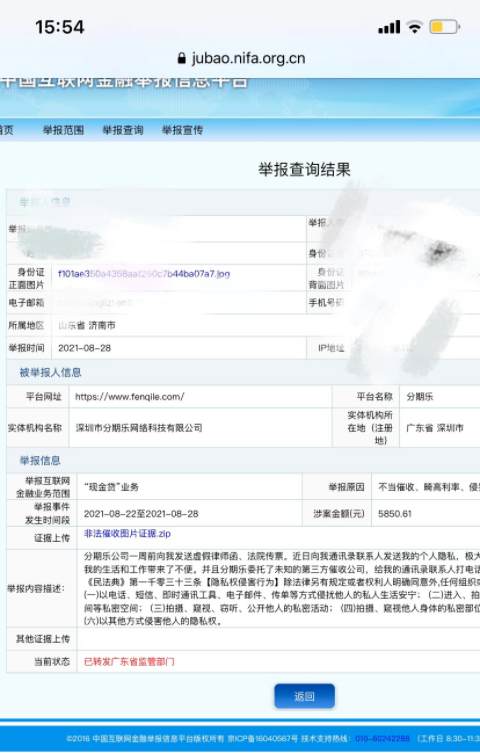Click the 广东省 深圳市 registration location
Viewport: 480px width, 753px height.
point(435,428)
